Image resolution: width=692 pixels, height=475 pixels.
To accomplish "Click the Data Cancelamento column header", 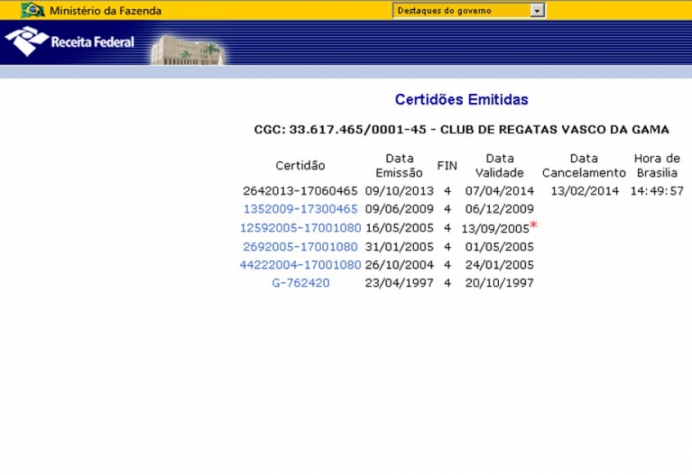I will pyautogui.click(x=584, y=166).
